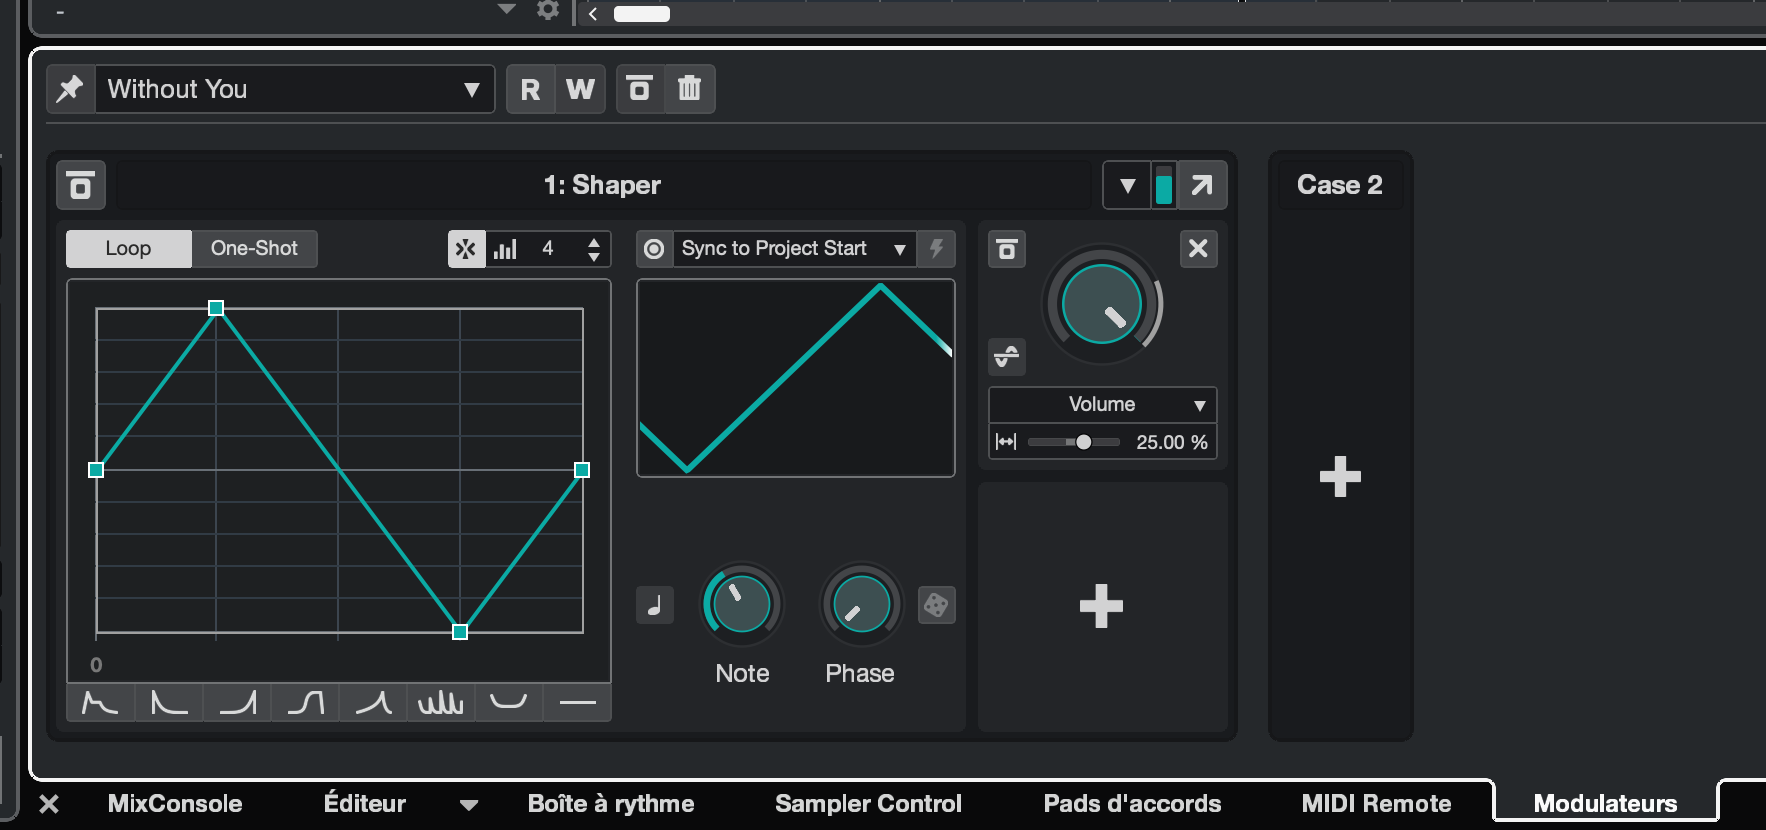The width and height of the screenshot is (1766, 830).
Task: Apply the fourth shape preset (S-curve)
Action: click(305, 703)
